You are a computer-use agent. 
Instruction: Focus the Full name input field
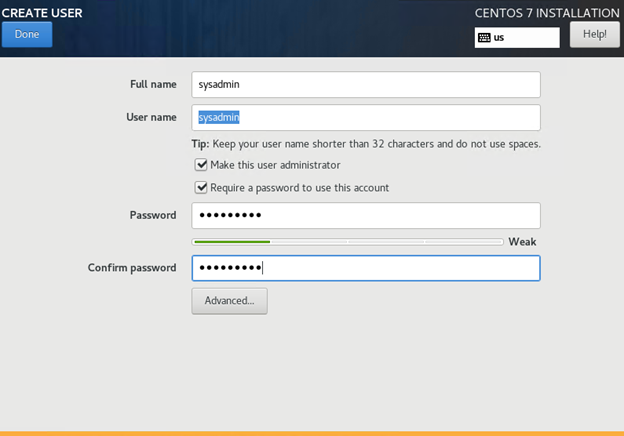coord(366,84)
